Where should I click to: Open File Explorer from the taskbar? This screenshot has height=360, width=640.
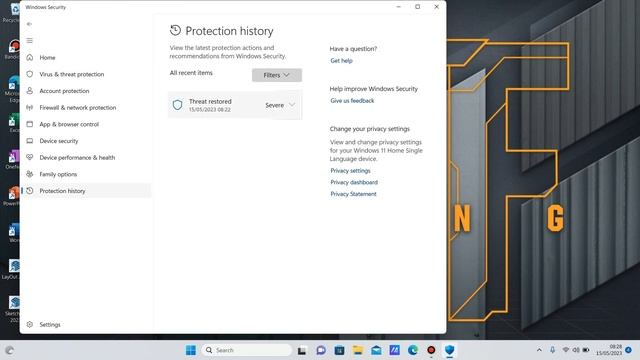click(x=358, y=350)
